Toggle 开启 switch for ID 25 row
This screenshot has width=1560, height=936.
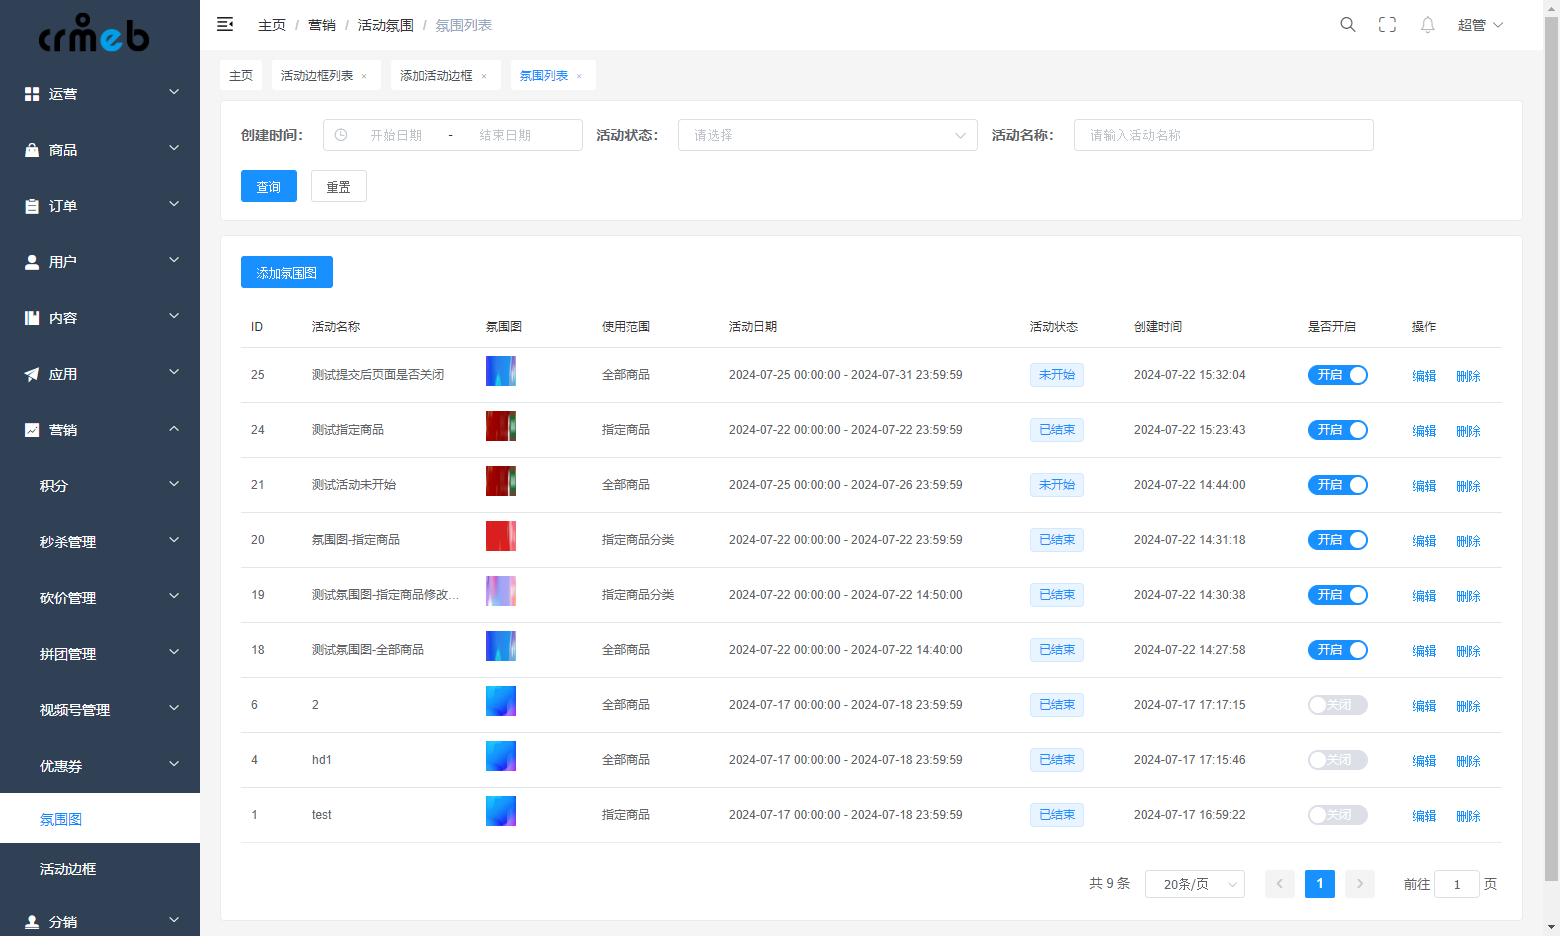point(1338,375)
